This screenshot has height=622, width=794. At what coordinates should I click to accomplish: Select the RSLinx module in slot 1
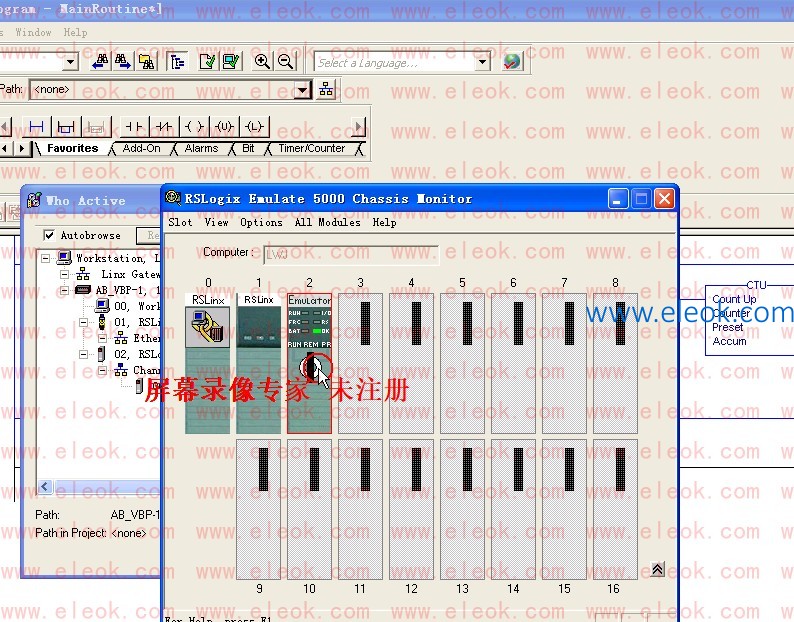(x=259, y=364)
